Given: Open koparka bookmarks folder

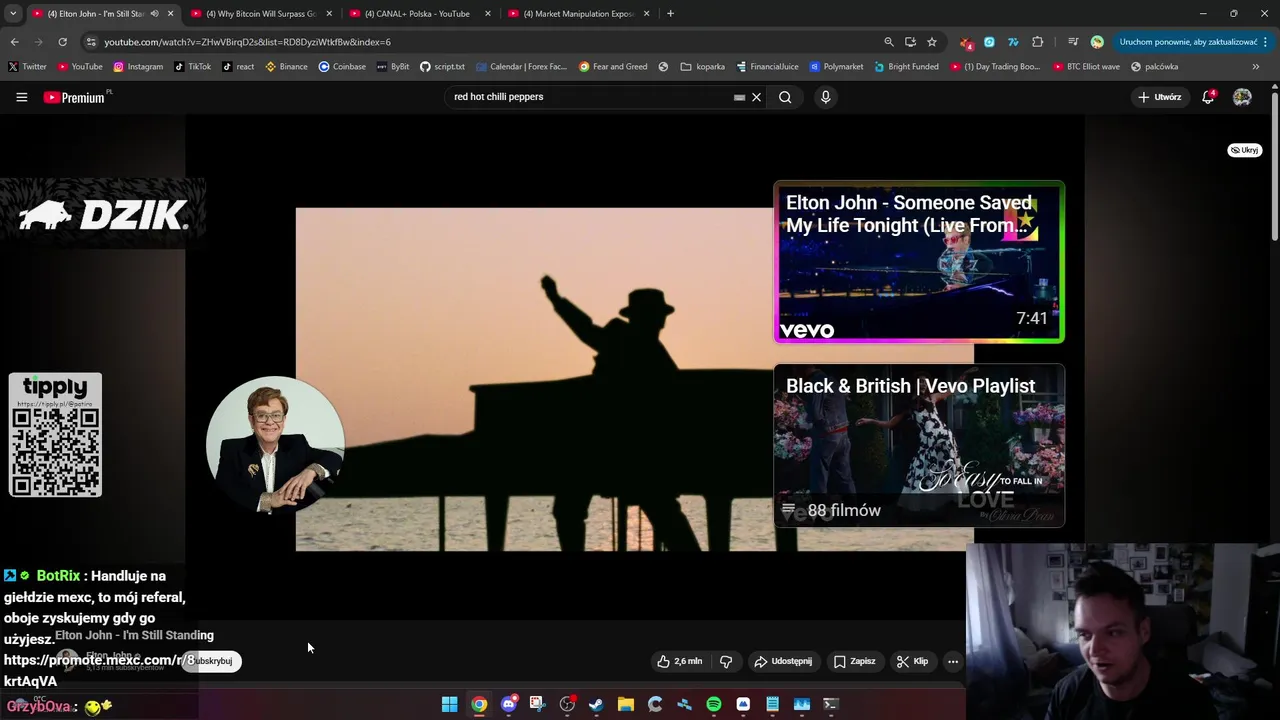Looking at the screenshot, I should pos(702,67).
